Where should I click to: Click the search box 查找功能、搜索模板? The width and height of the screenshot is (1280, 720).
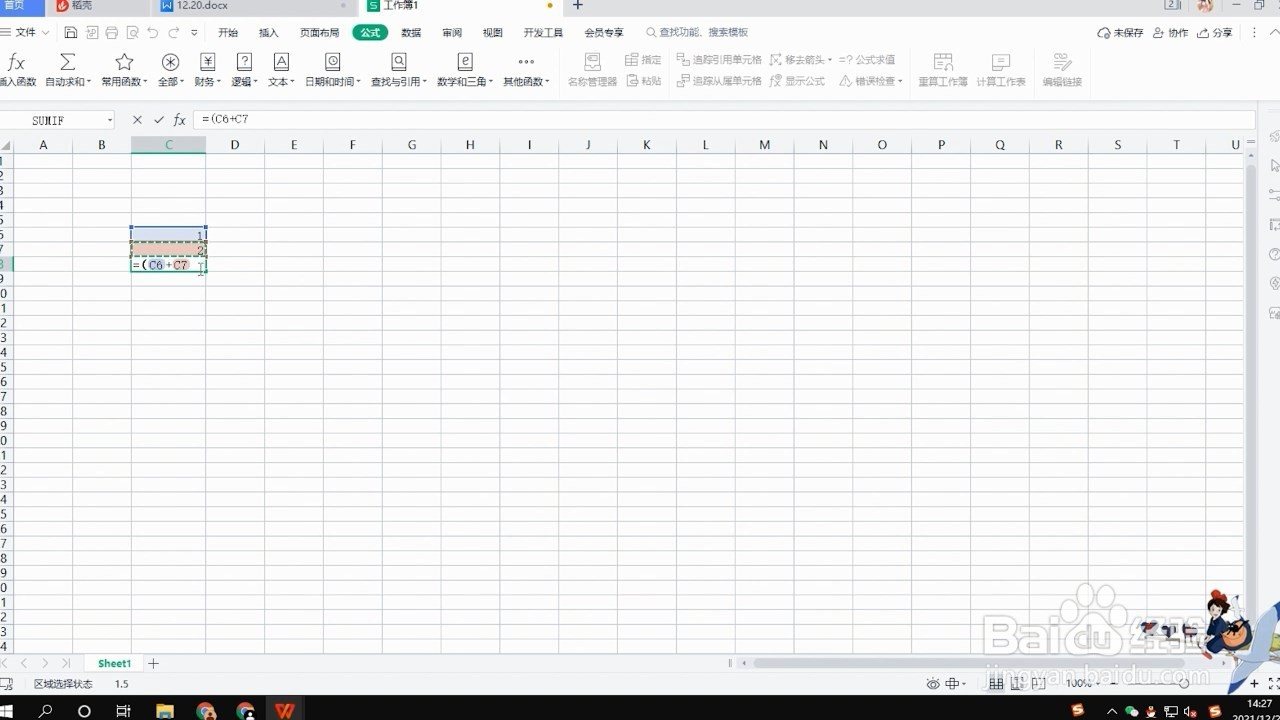[x=697, y=33]
